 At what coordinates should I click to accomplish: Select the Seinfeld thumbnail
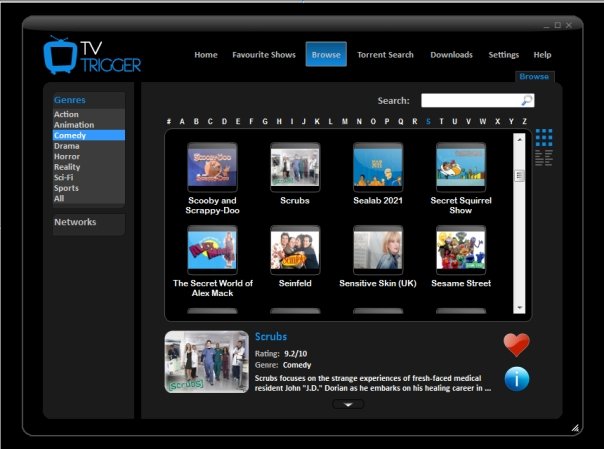295,250
